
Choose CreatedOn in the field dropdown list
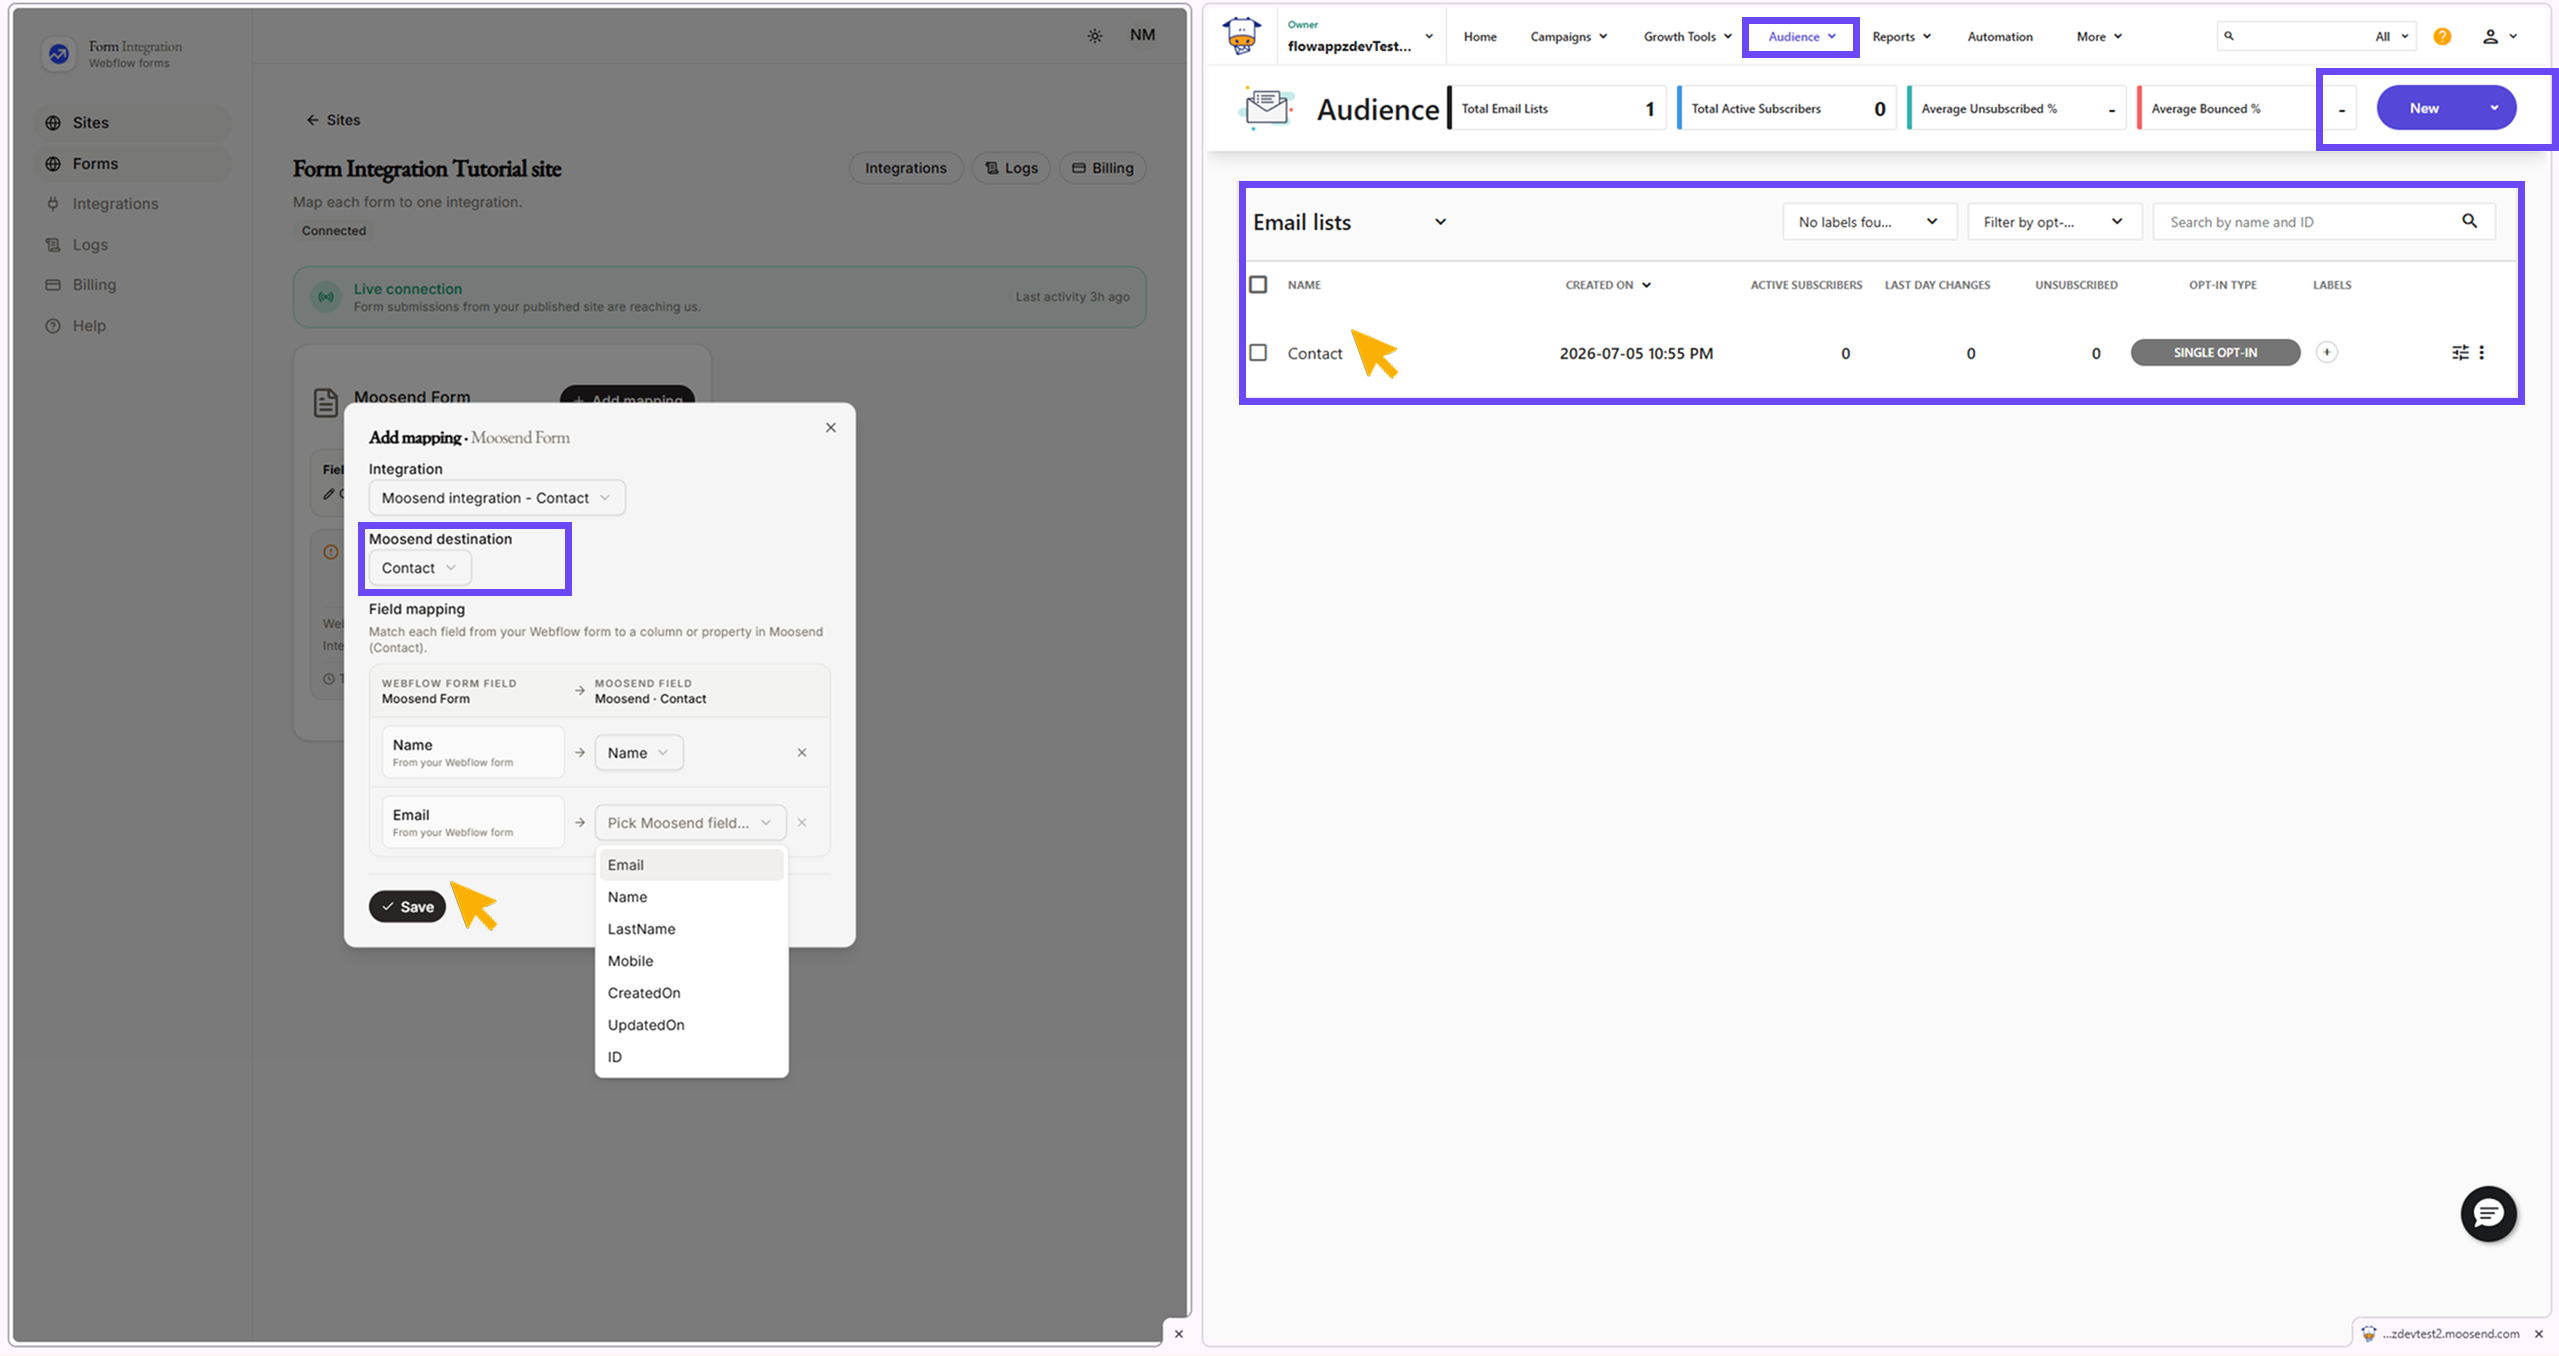tap(690, 993)
